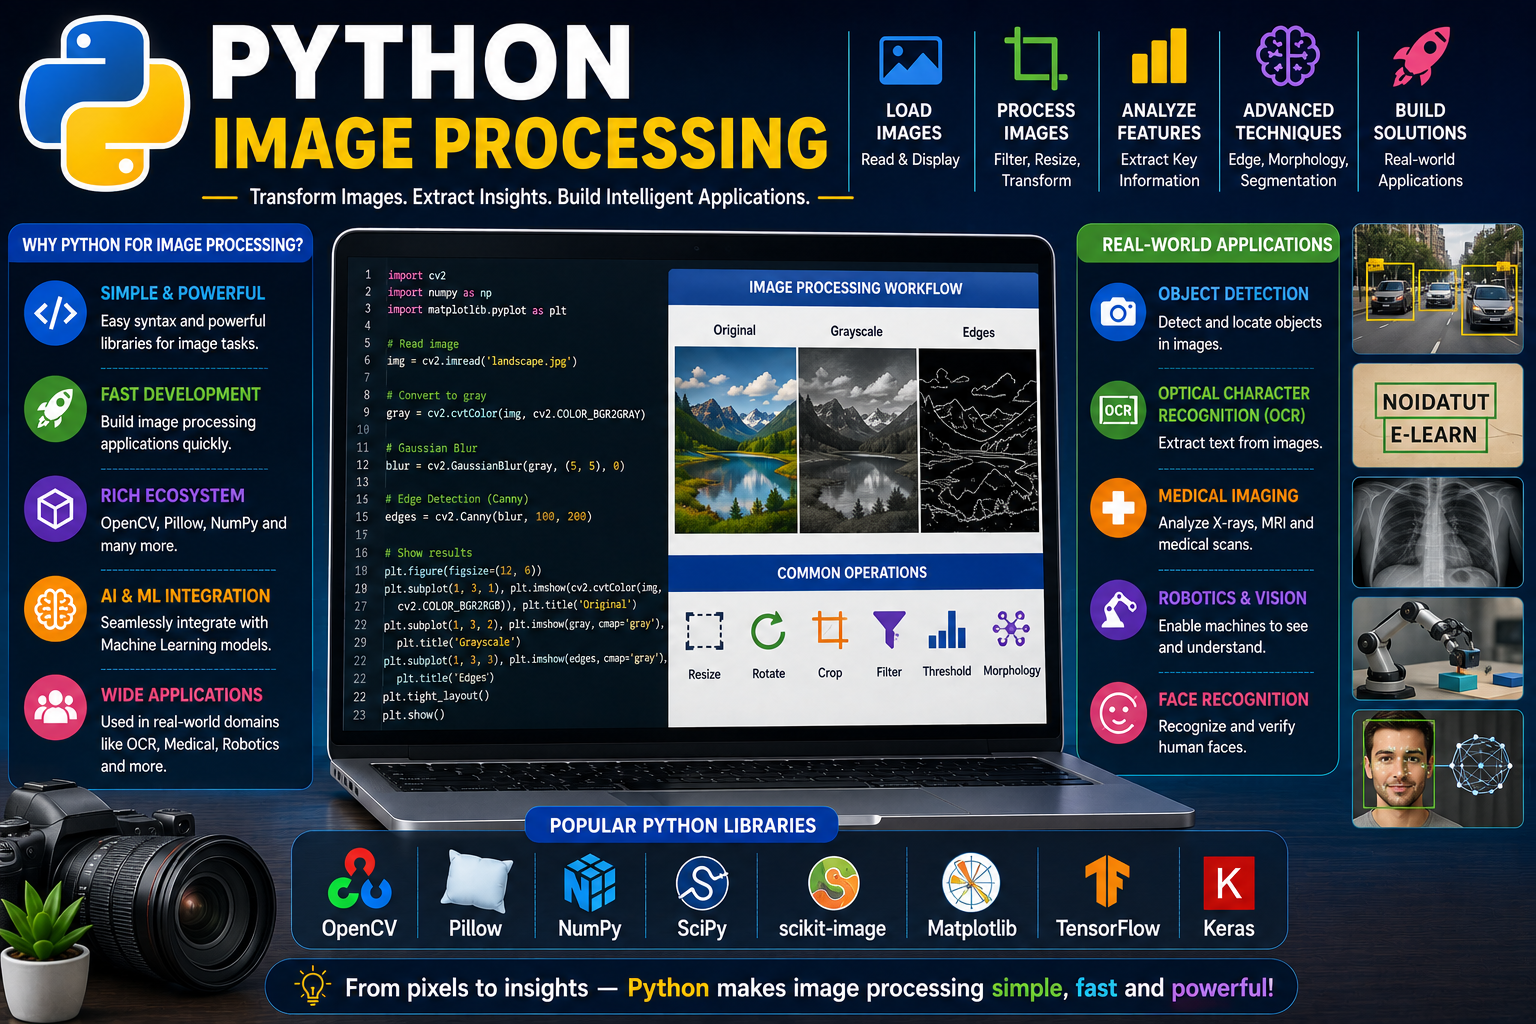Select the cv2.GaussianBlur code line
This screenshot has height=1024, width=1536.
(505, 465)
